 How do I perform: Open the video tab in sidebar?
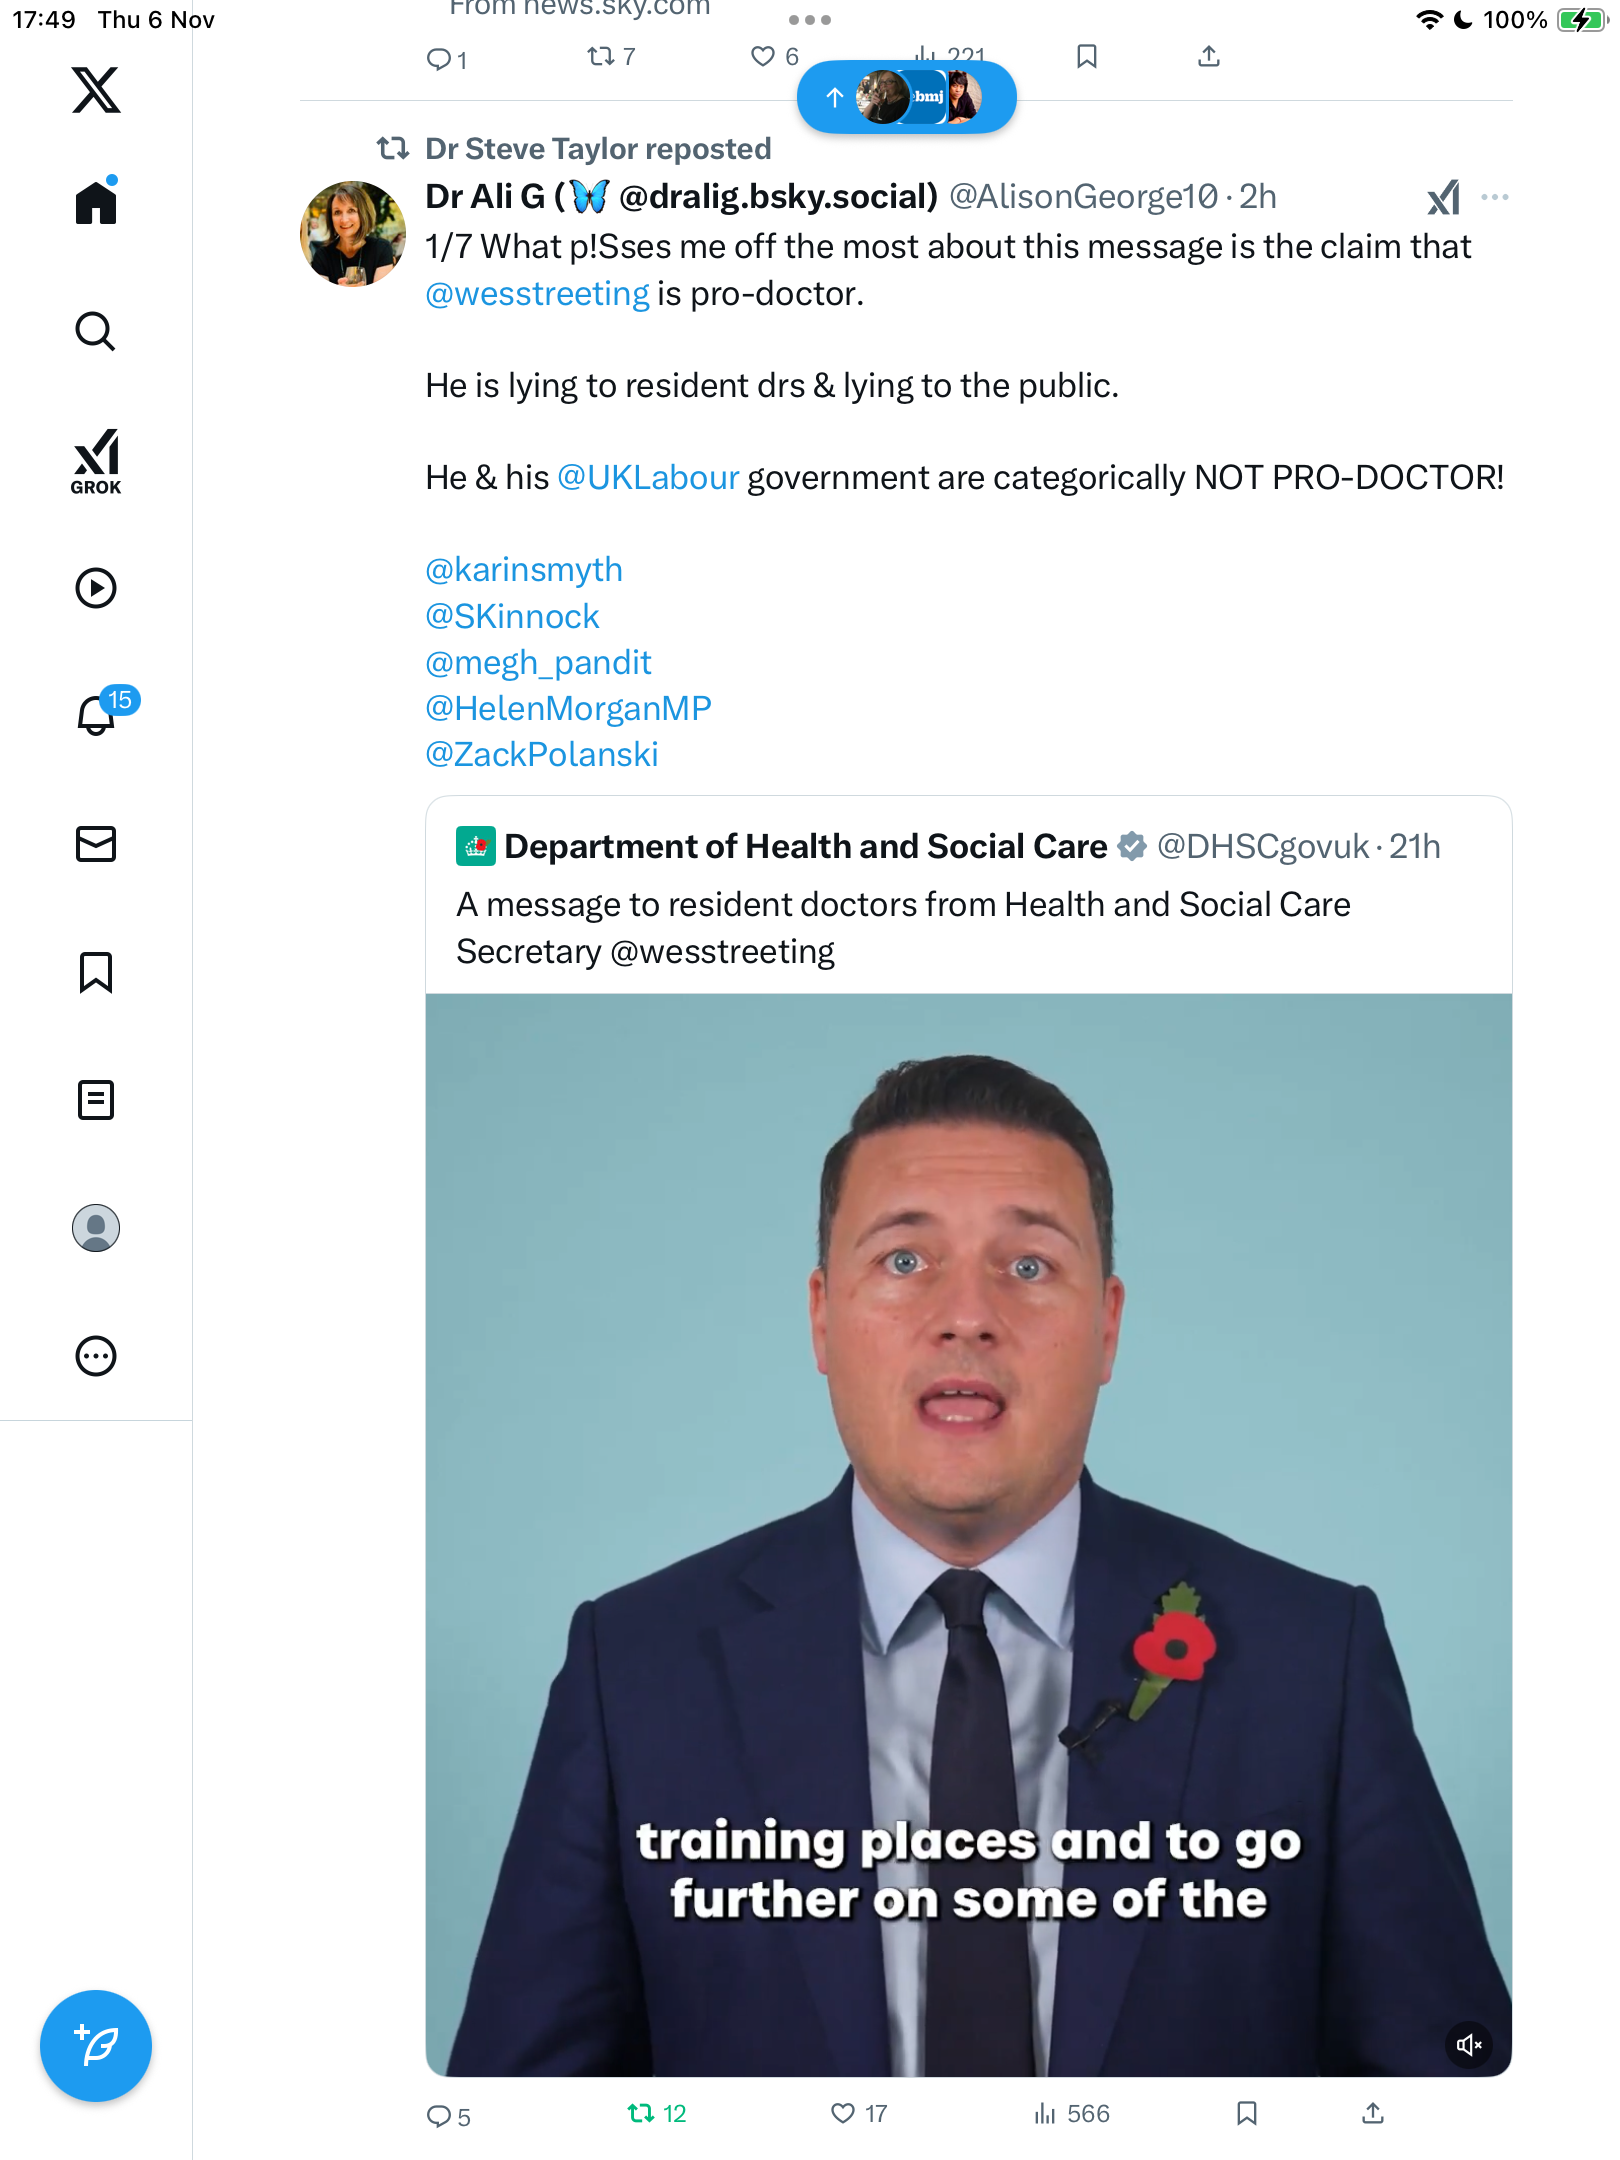click(96, 588)
